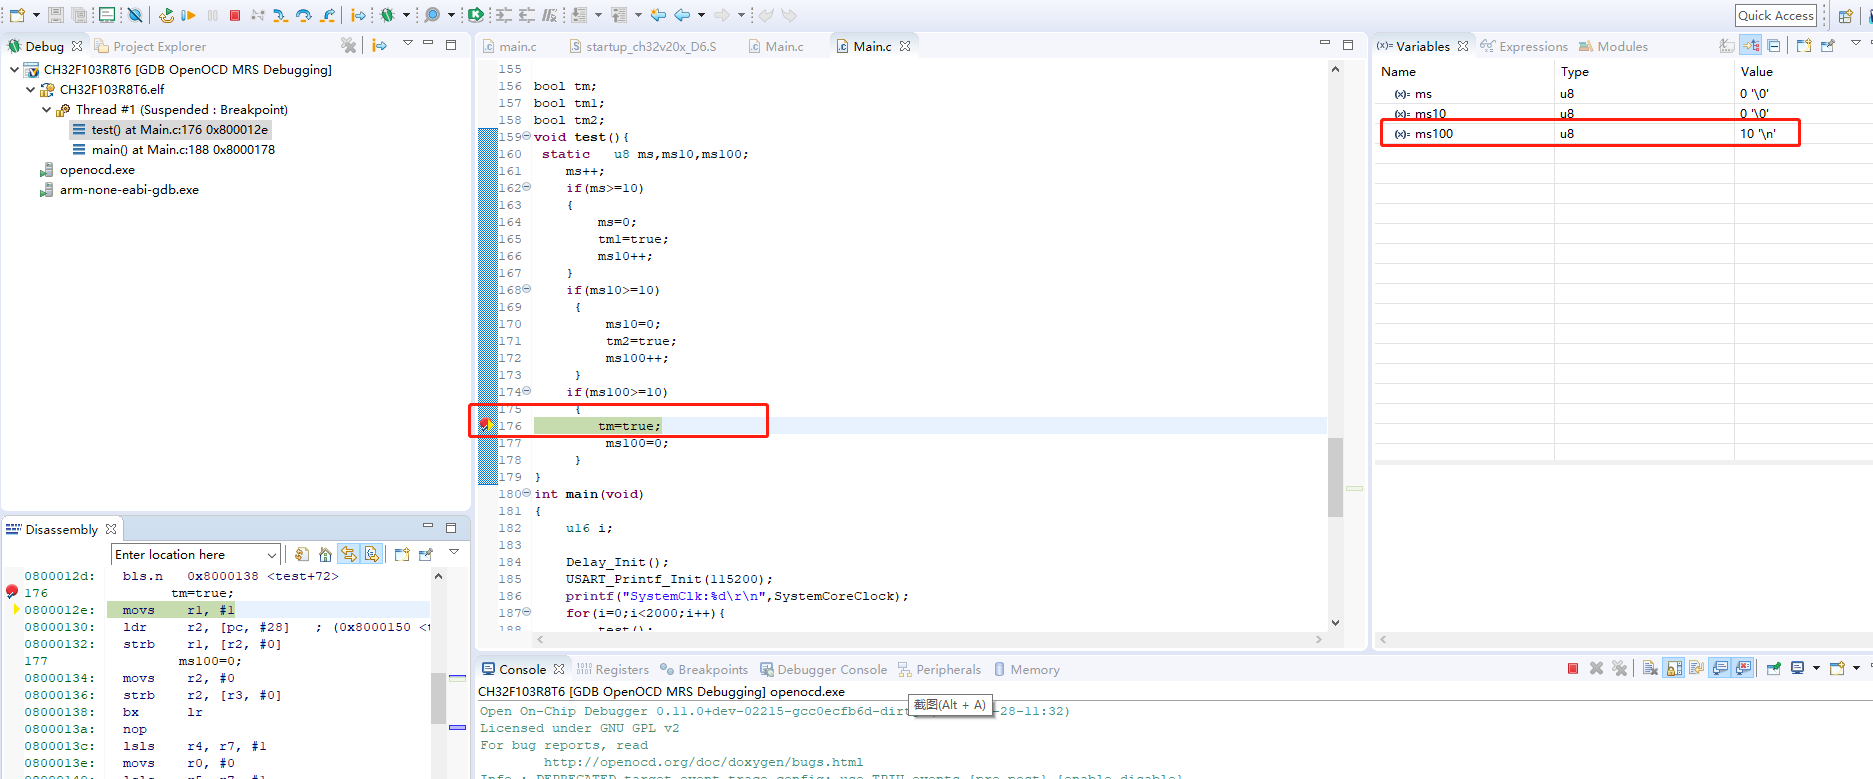Image resolution: width=1873 pixels, height=779 pixels.
Task: Toggle Show Type Names in Variables view
Action: pos(1726,46)
